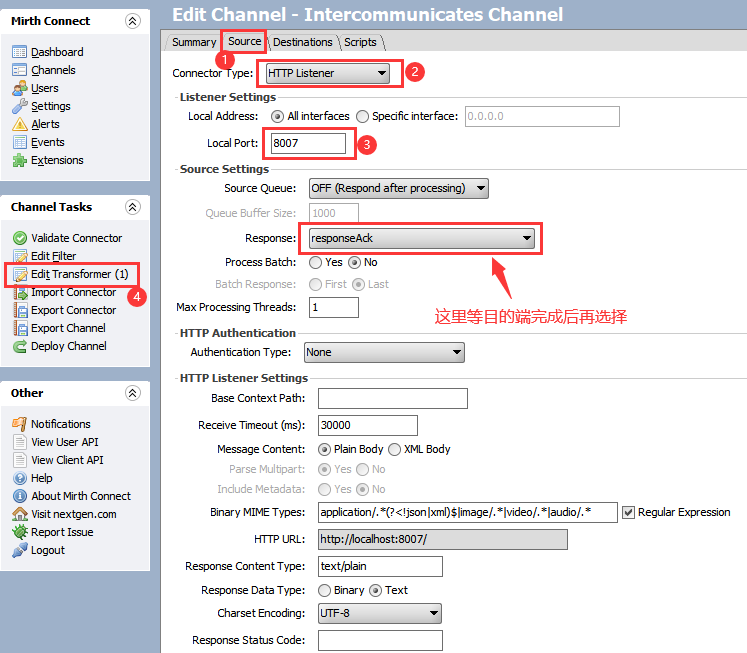Open the Dashboard icon in sidebar
The height and width of the screenshot is (653, 747).
20,52
